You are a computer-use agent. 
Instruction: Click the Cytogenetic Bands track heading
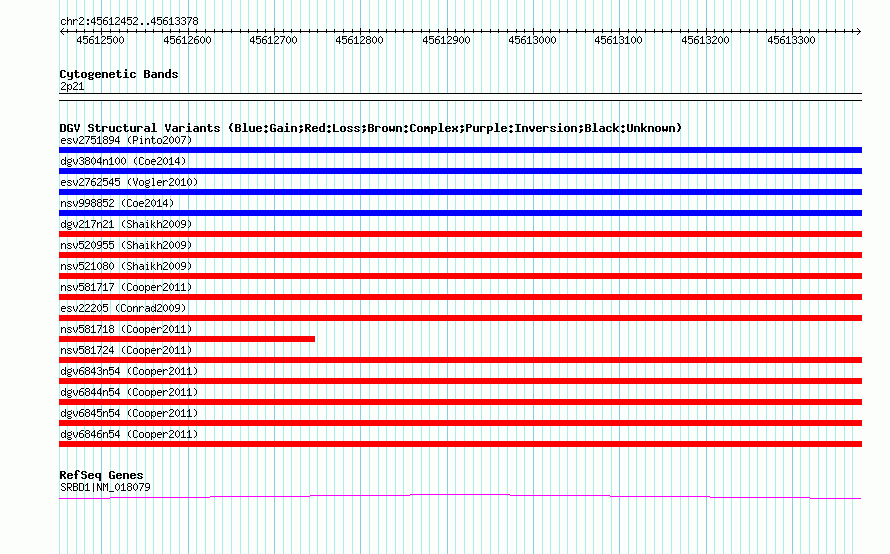119,74
